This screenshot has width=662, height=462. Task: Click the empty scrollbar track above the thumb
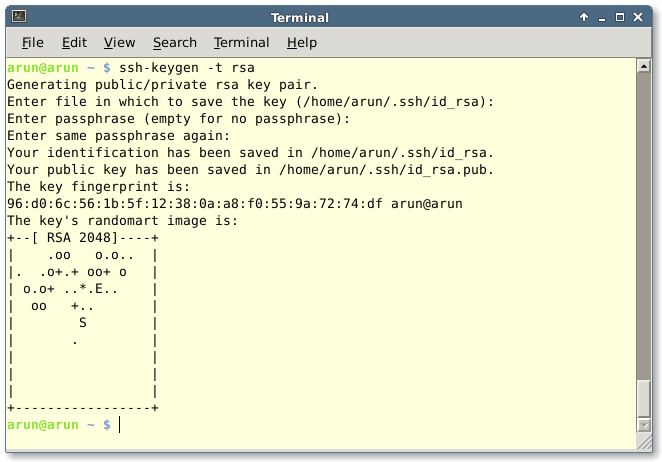coord(644,220)
